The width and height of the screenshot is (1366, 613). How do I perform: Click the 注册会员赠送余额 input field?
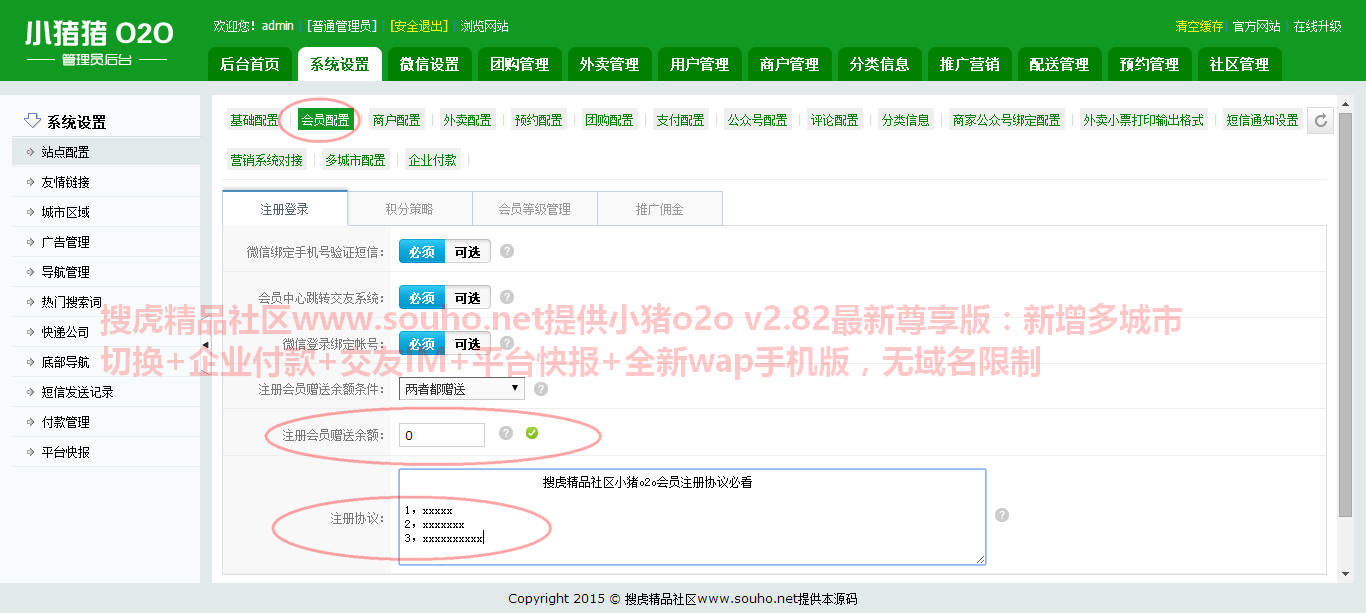pos(441,435)
